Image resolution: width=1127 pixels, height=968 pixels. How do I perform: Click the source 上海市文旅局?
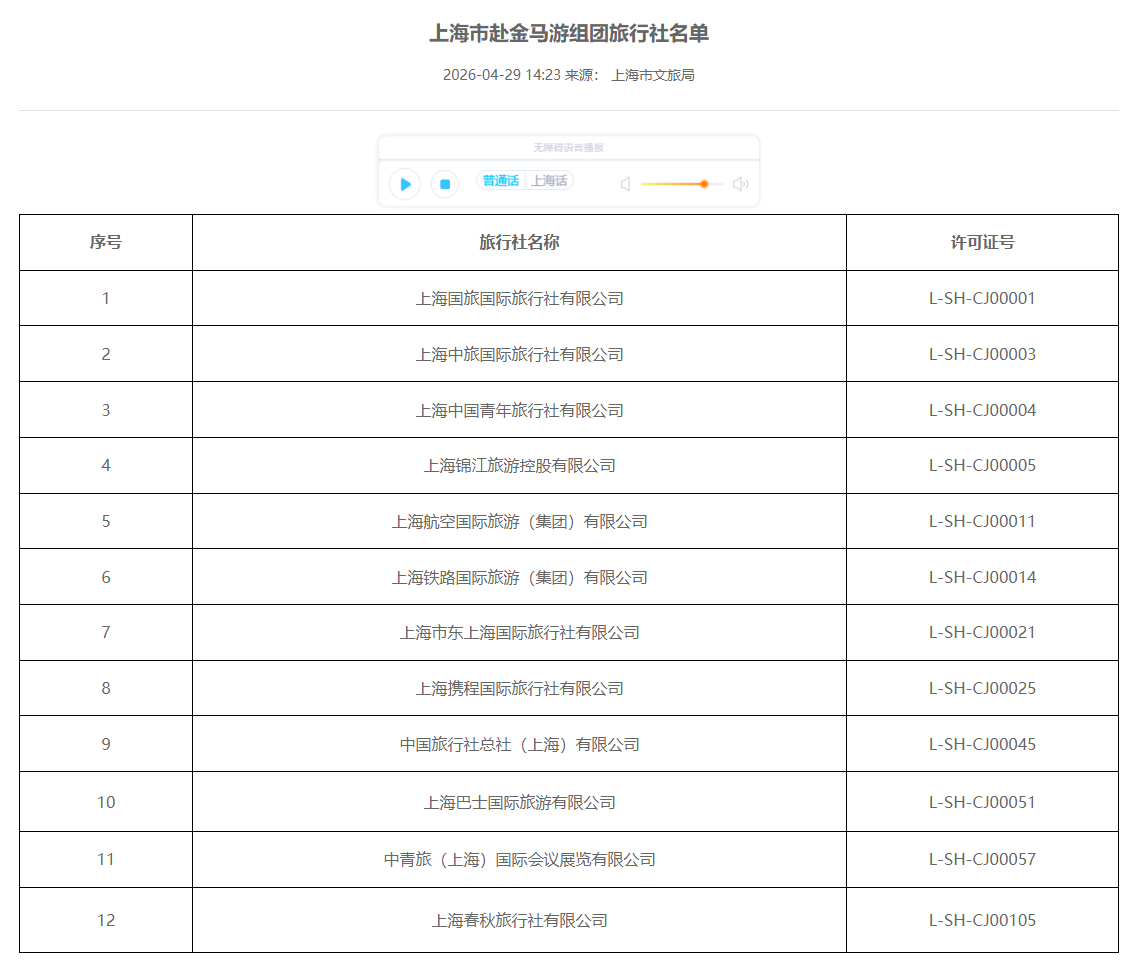(653, 75)
